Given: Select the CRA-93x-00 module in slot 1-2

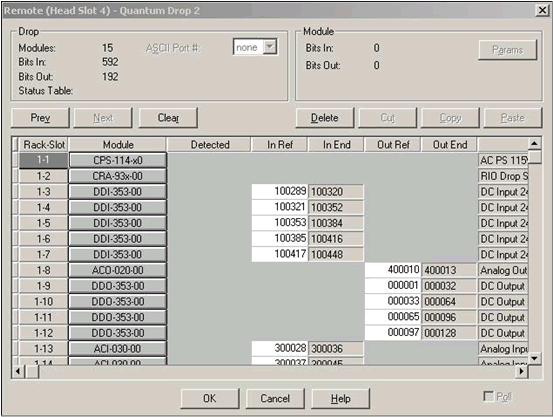Looking at the screenshot, I should pyautogui.click(x=118, y=176).
